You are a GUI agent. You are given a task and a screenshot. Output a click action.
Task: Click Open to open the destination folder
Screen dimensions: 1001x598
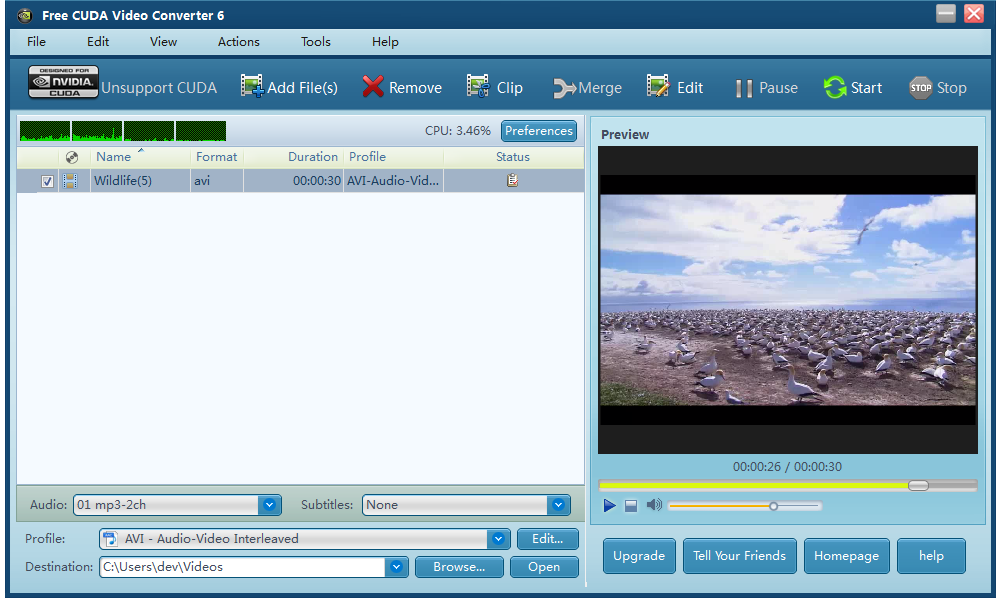544,567
